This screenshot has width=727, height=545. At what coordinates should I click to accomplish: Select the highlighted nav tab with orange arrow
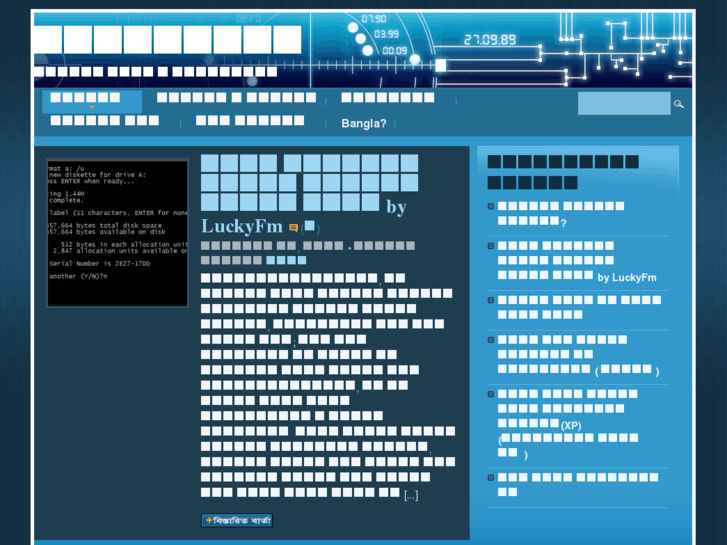[92, 102]
